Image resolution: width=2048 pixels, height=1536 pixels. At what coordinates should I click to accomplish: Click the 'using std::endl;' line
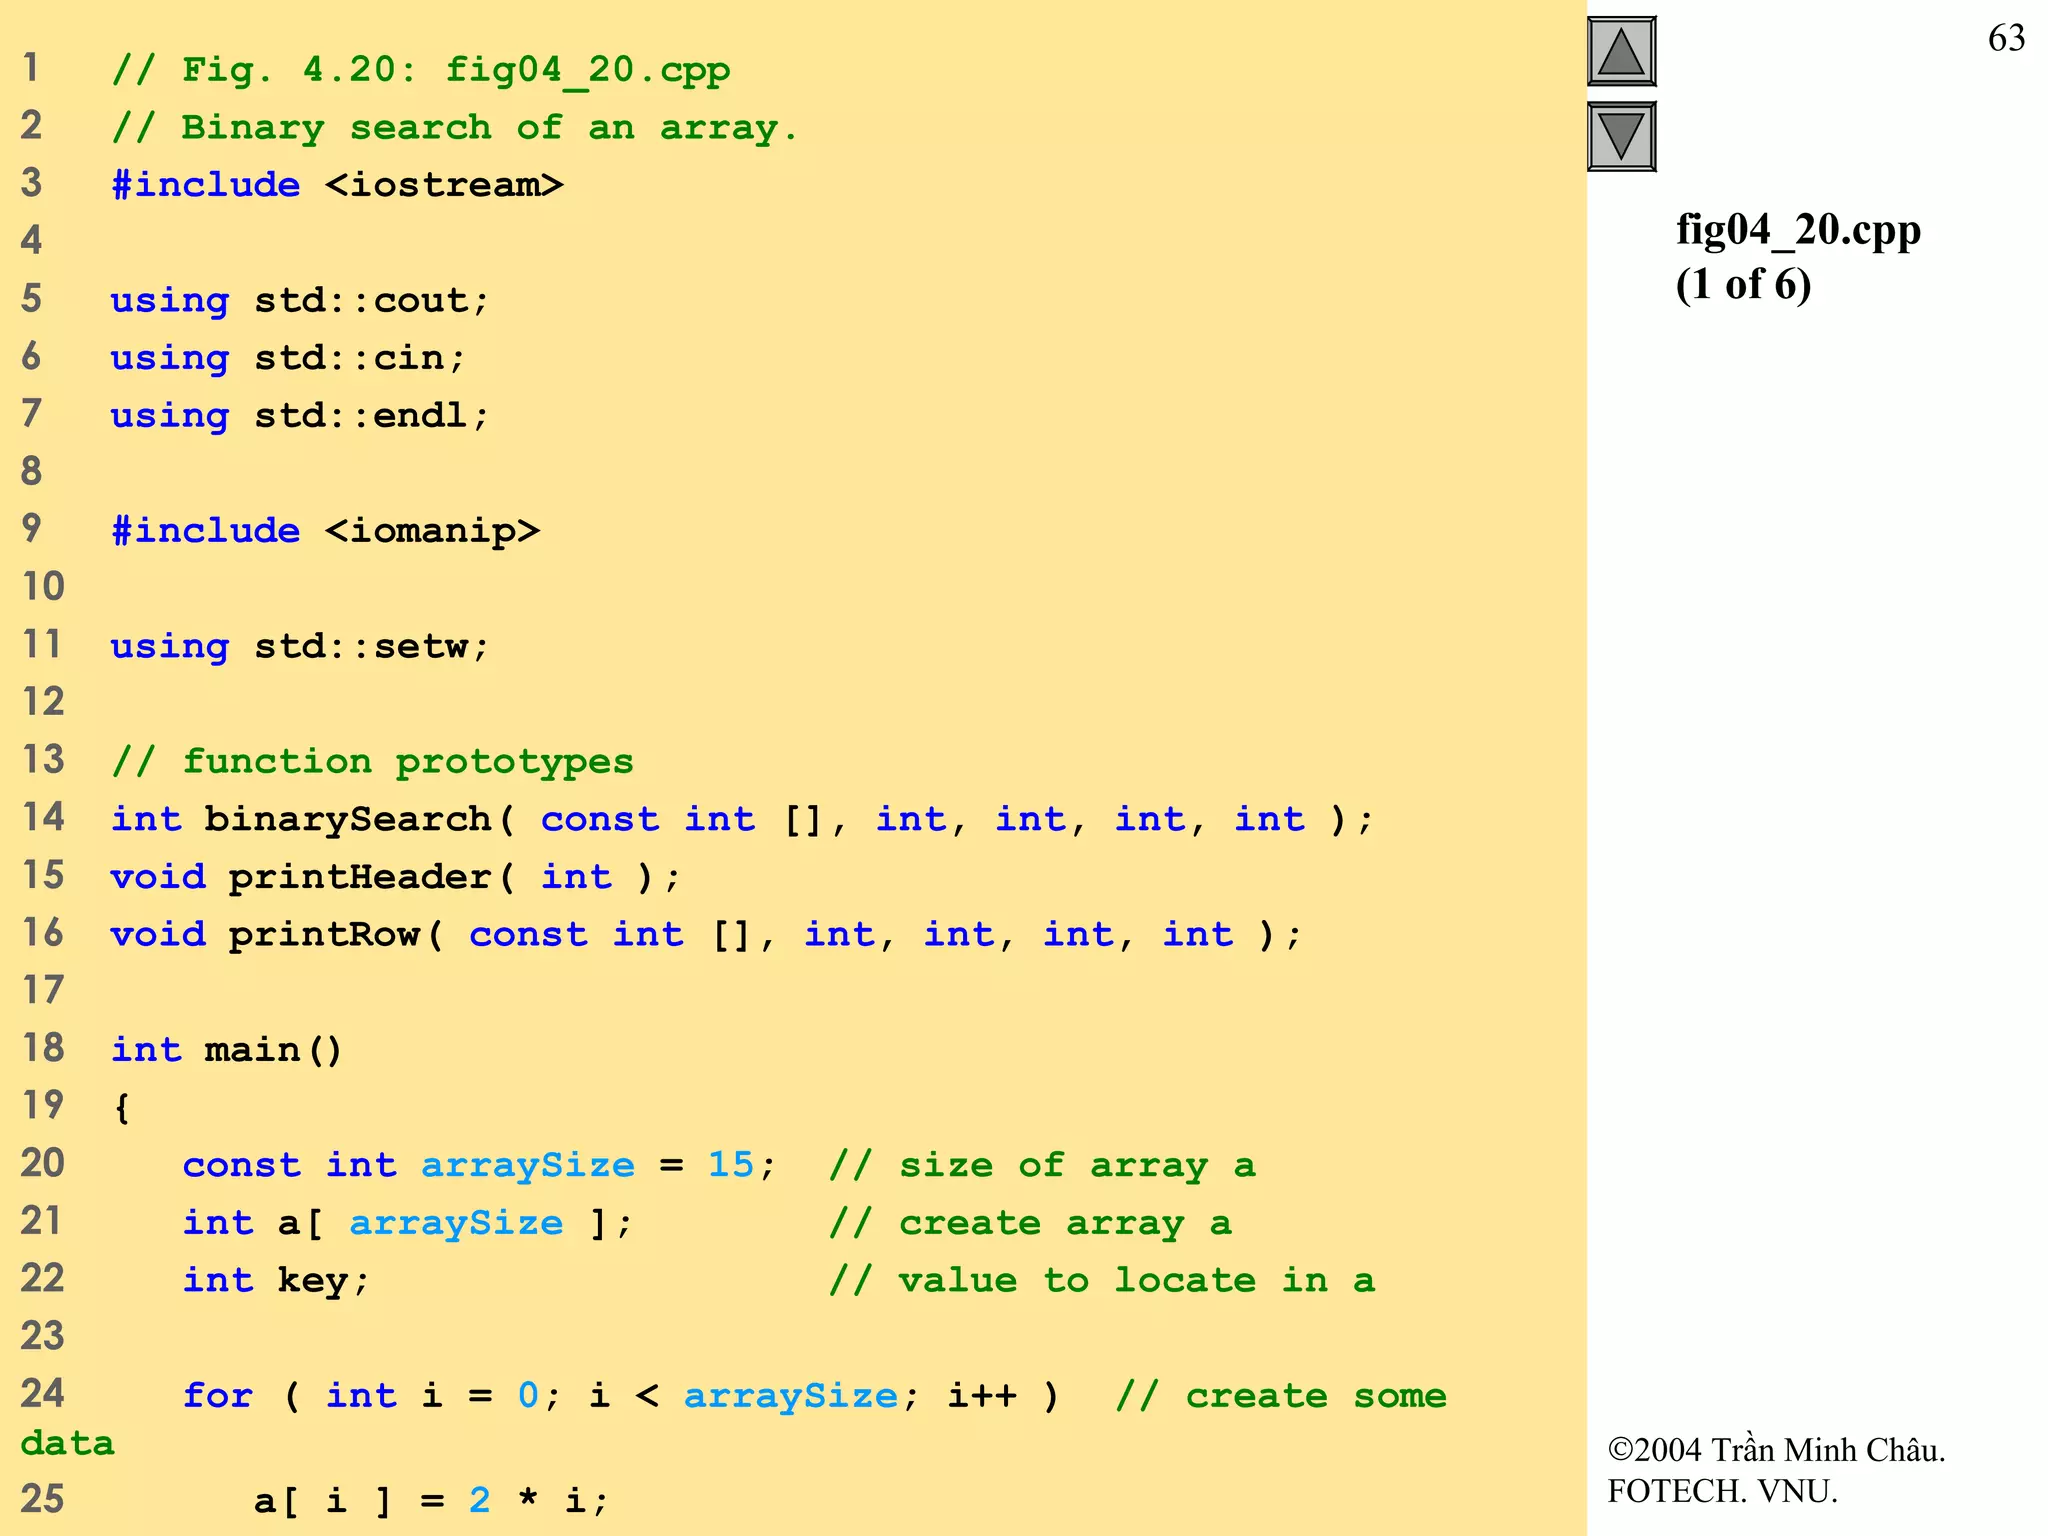299,416
